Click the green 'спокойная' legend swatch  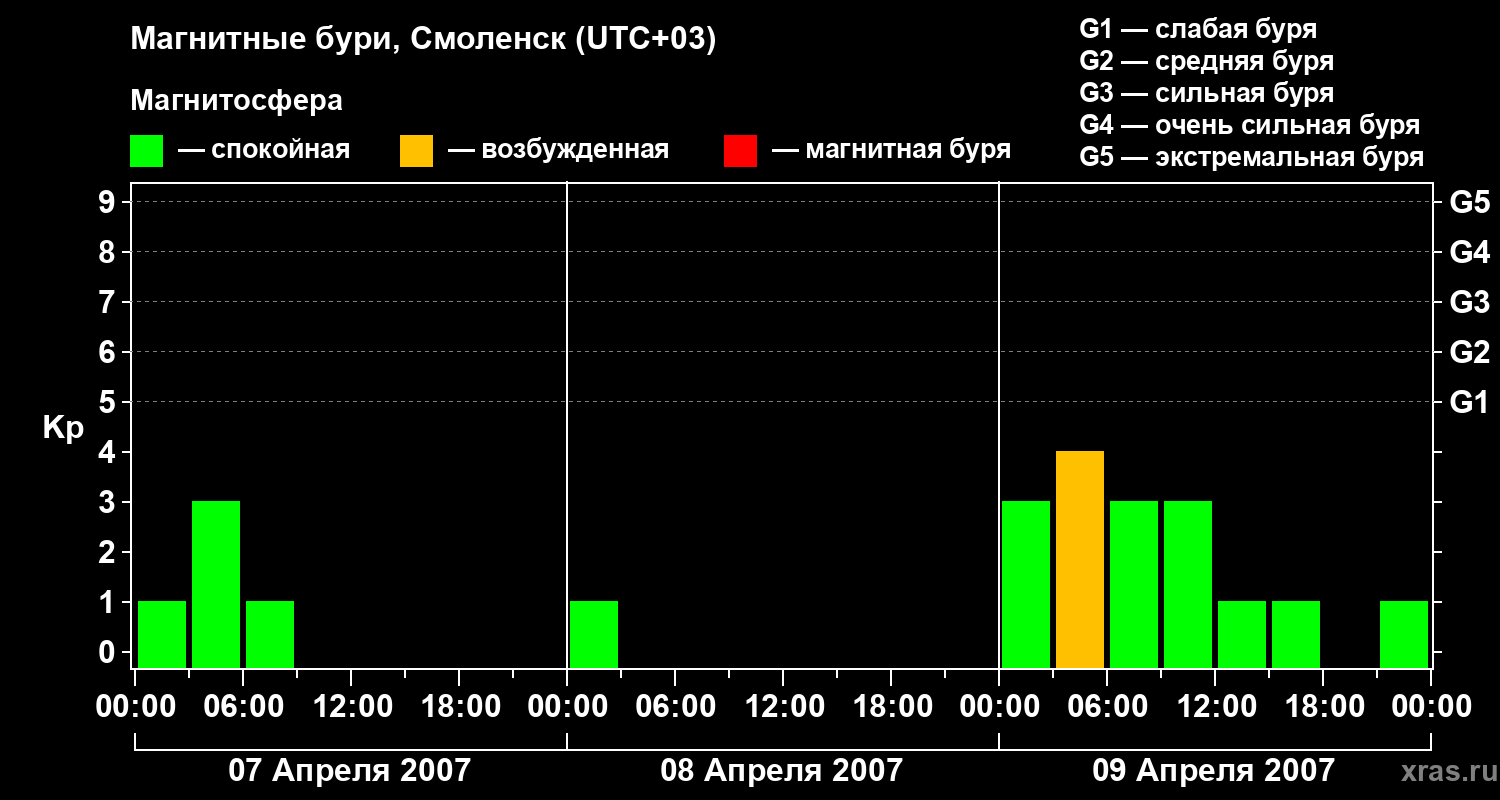[x=146, y=150]
